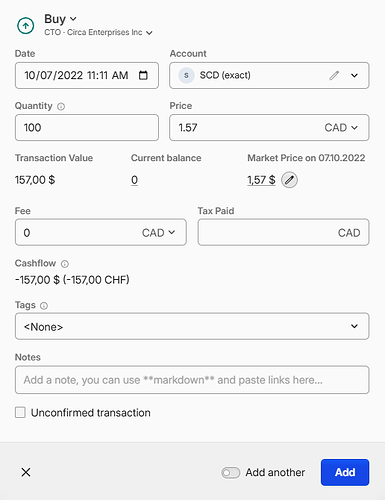Show Cashflow info tooltip icon
The width and height of the screenshot is (385, 500).
65,264
